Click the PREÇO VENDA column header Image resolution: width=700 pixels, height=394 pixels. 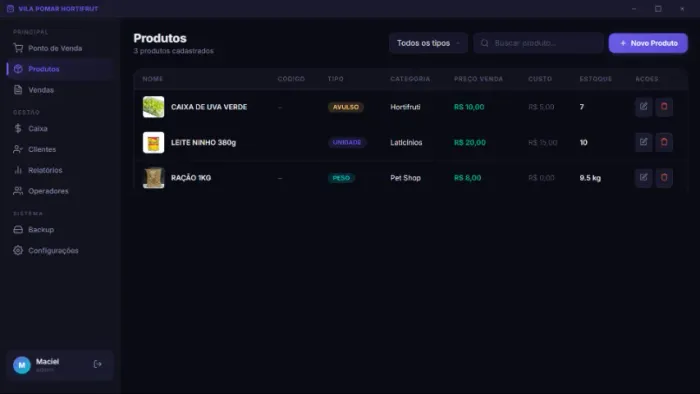pos(479,79)
